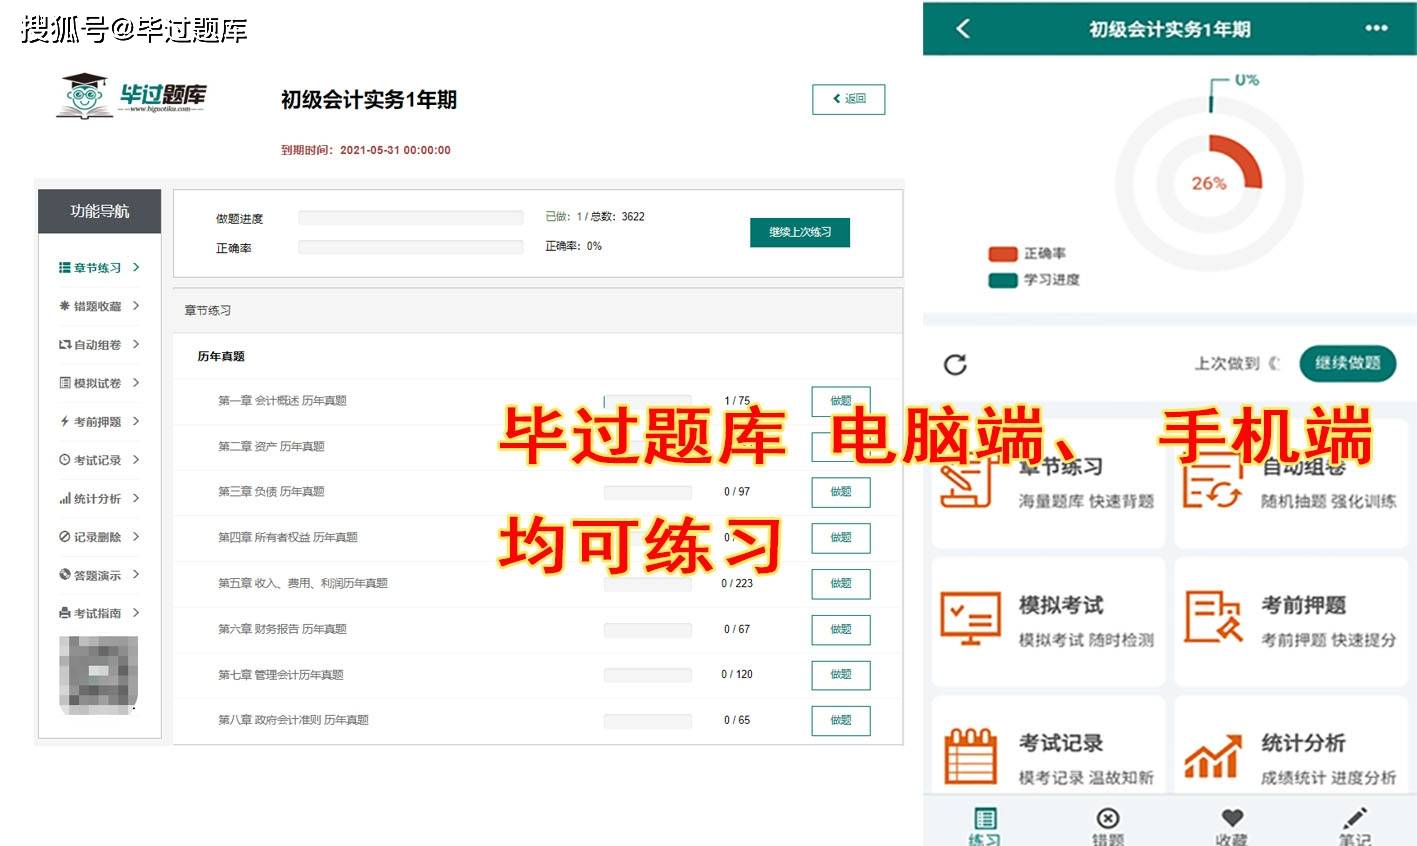This screenshot has height=846, width=1417.
Task: Click the 做题进度 progress bar
Action: point(411,217)
